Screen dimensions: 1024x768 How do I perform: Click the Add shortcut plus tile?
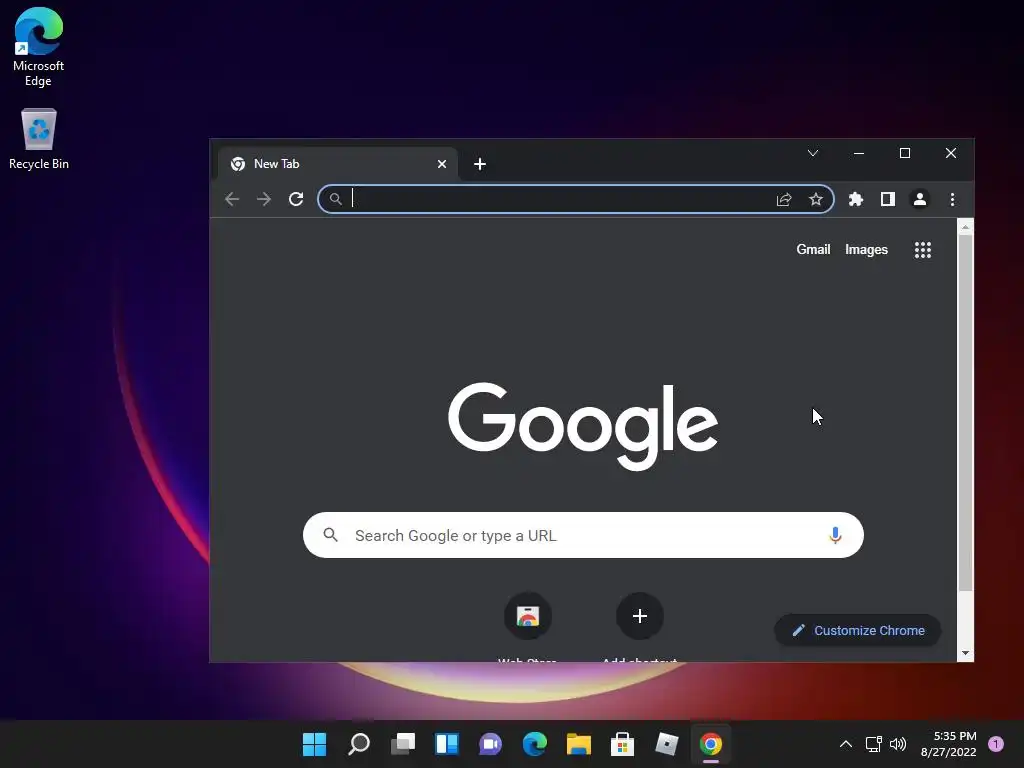(x=640, y=616)
